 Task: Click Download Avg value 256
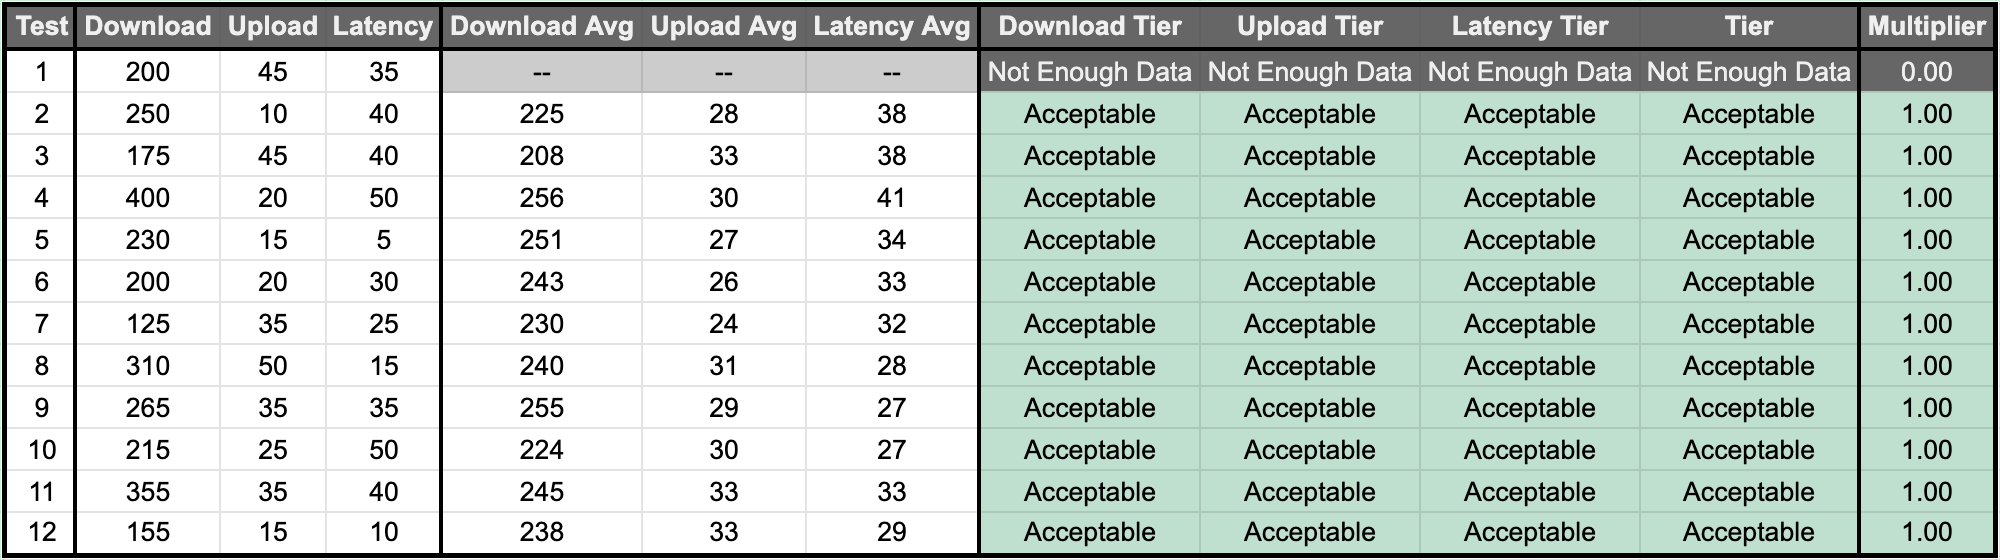pyautogui.click(x=541, y=198)
